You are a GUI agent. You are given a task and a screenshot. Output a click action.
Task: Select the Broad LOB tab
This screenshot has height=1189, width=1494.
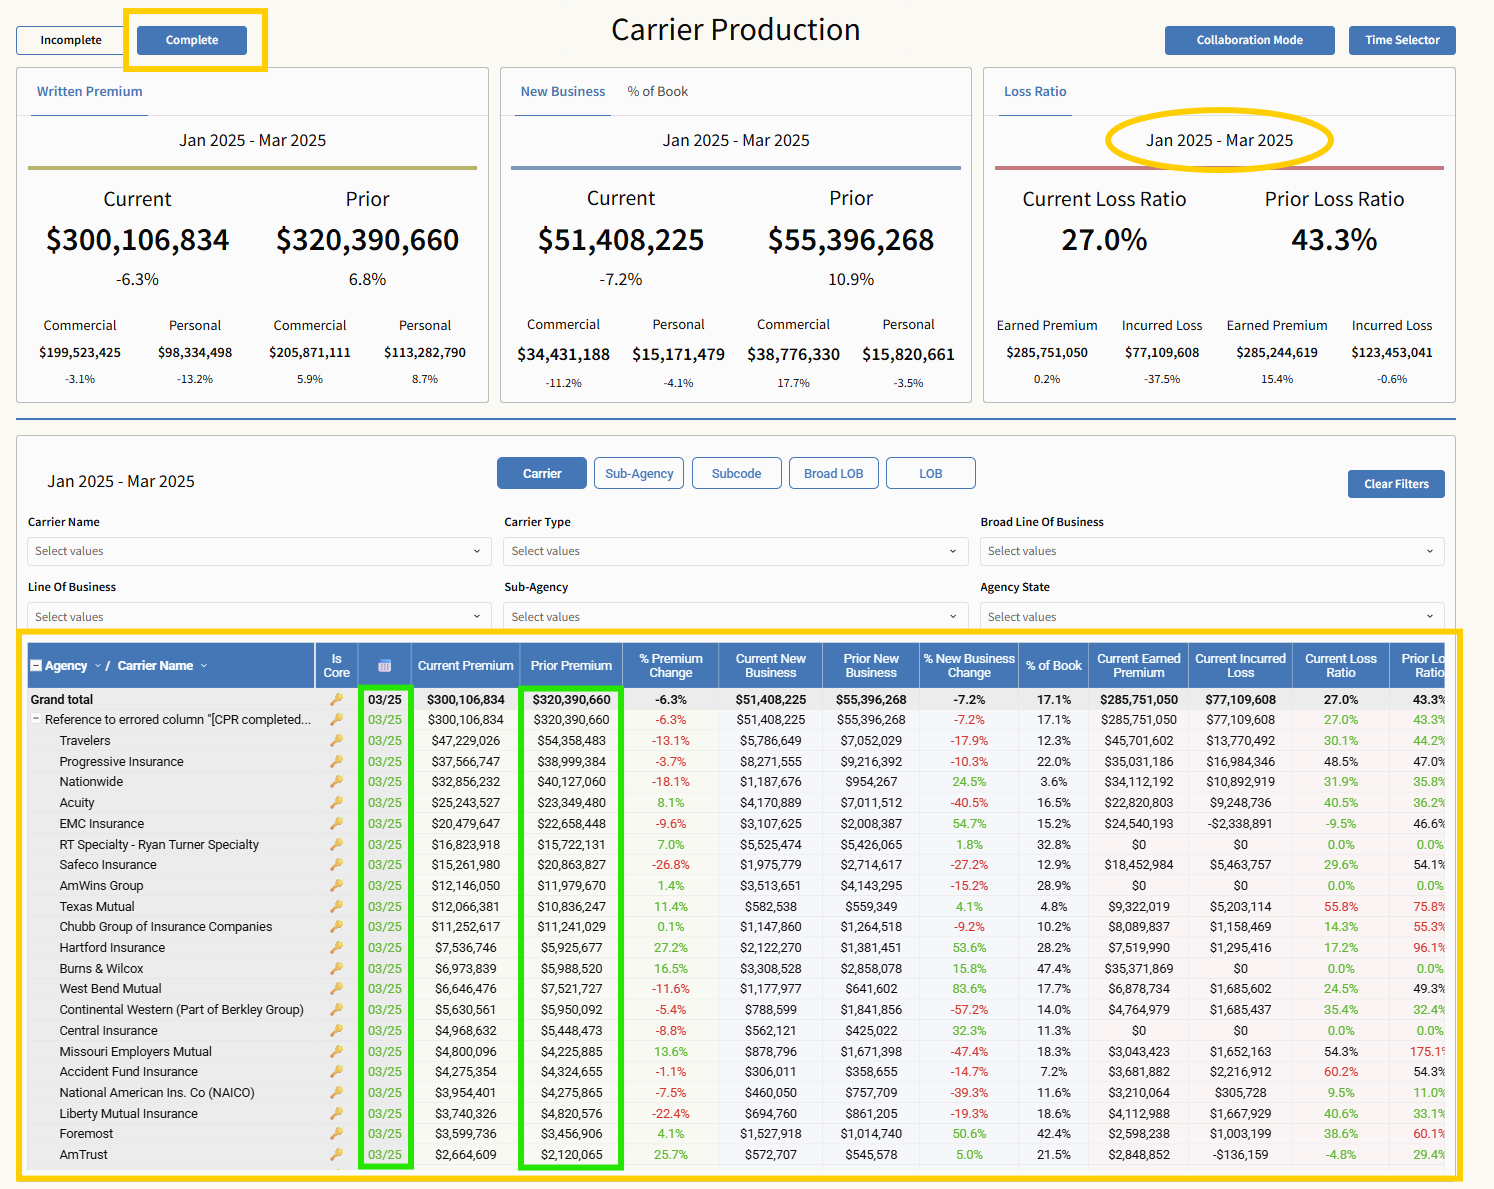pos(833,473)
